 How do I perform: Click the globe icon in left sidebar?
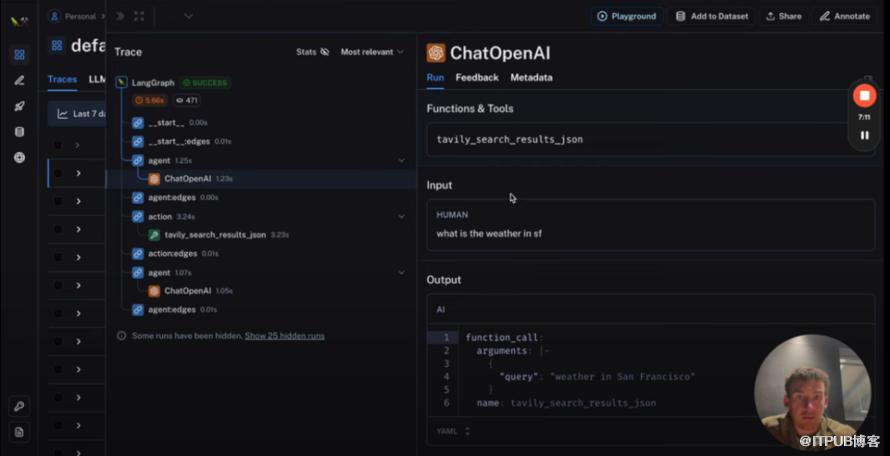[19, 158]
